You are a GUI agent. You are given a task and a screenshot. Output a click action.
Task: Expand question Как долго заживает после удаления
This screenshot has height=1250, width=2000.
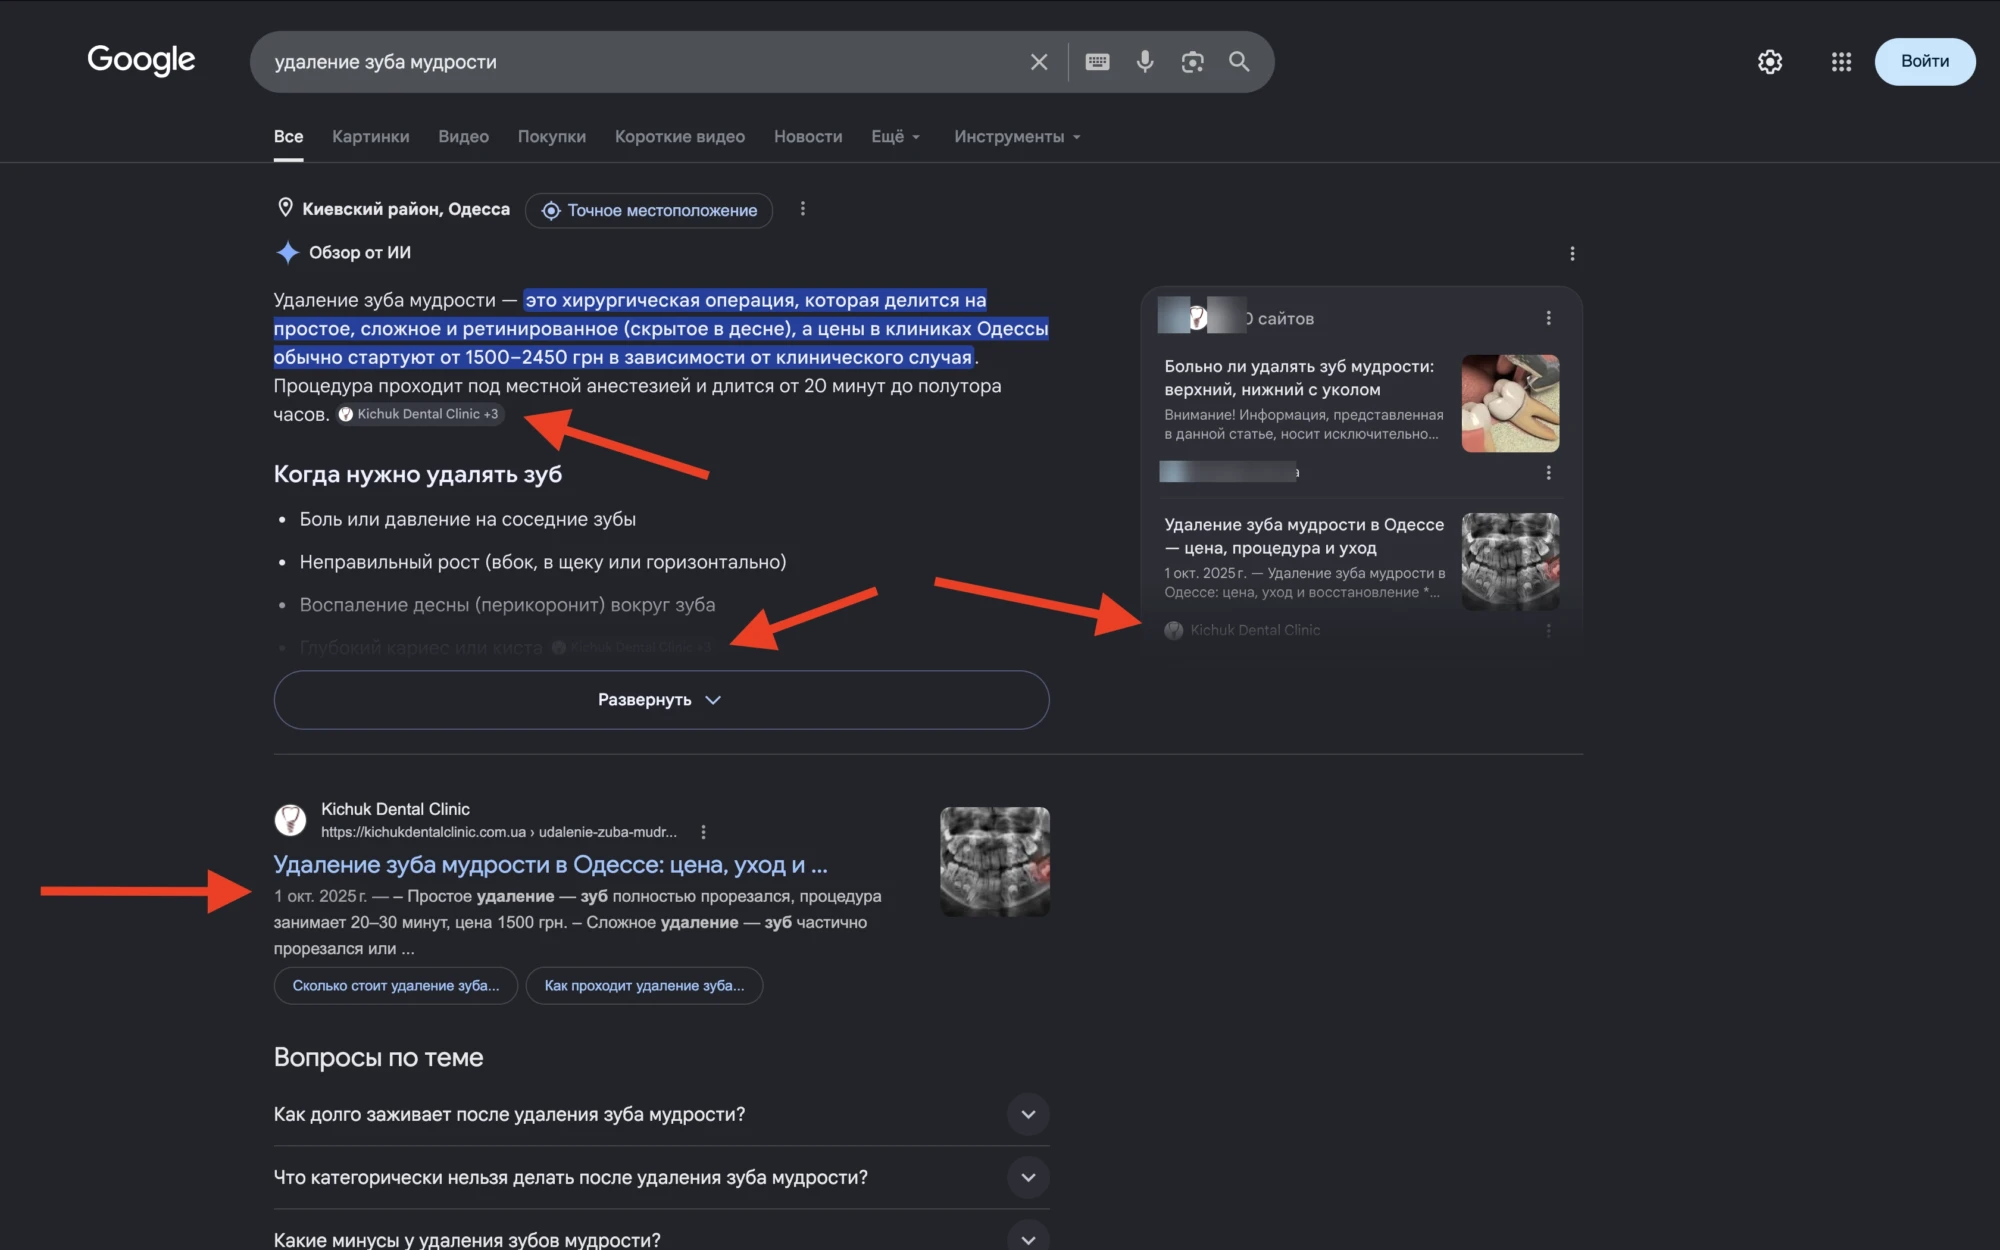[661, 1115]
